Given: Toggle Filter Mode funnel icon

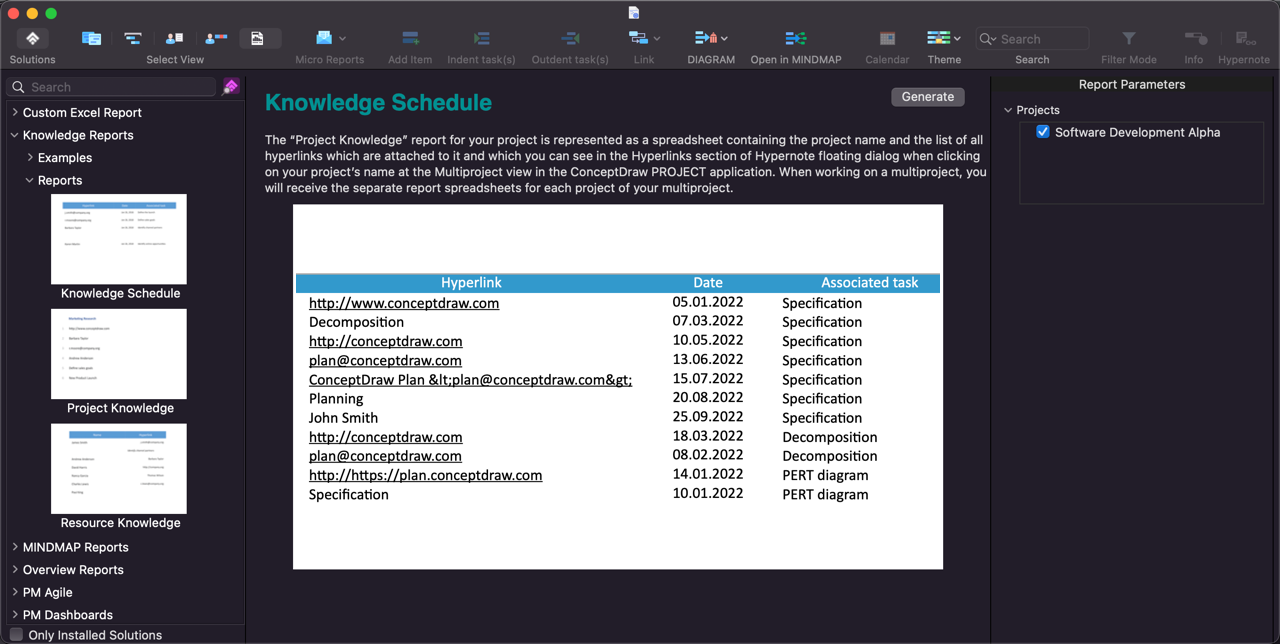Looking at the screenshot, I should pyautogui.click(x=1129, y=38).
